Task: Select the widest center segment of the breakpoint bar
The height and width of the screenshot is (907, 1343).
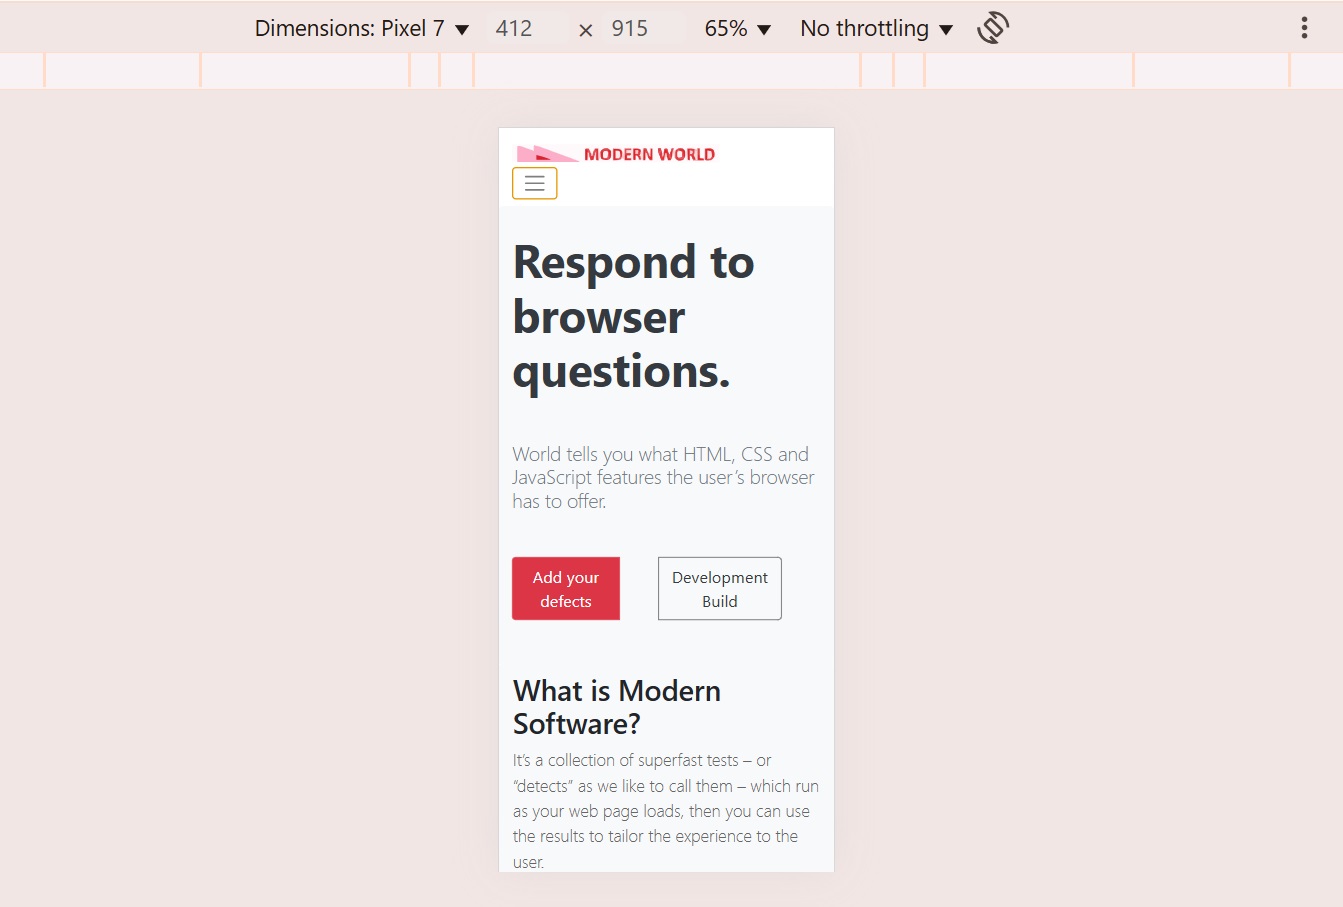Action: click(666, 70)
